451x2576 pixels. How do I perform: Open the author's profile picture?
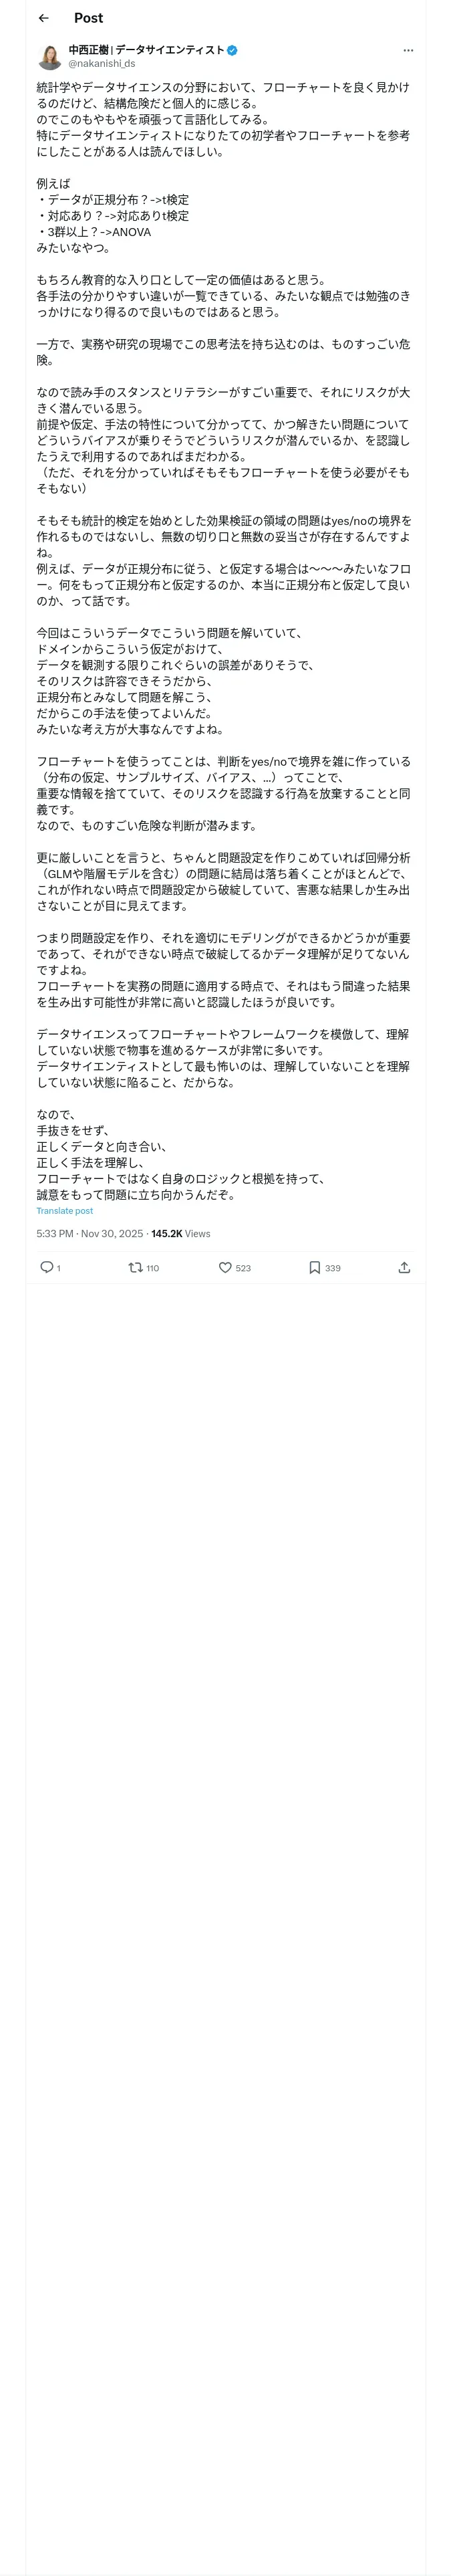[49, 57]
